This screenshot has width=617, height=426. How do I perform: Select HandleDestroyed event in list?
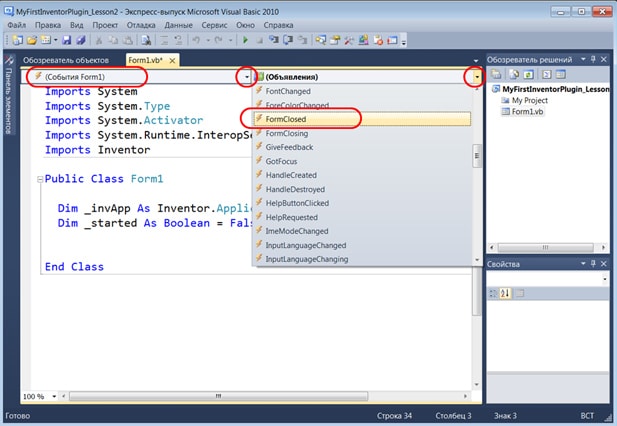pos(362,189)
